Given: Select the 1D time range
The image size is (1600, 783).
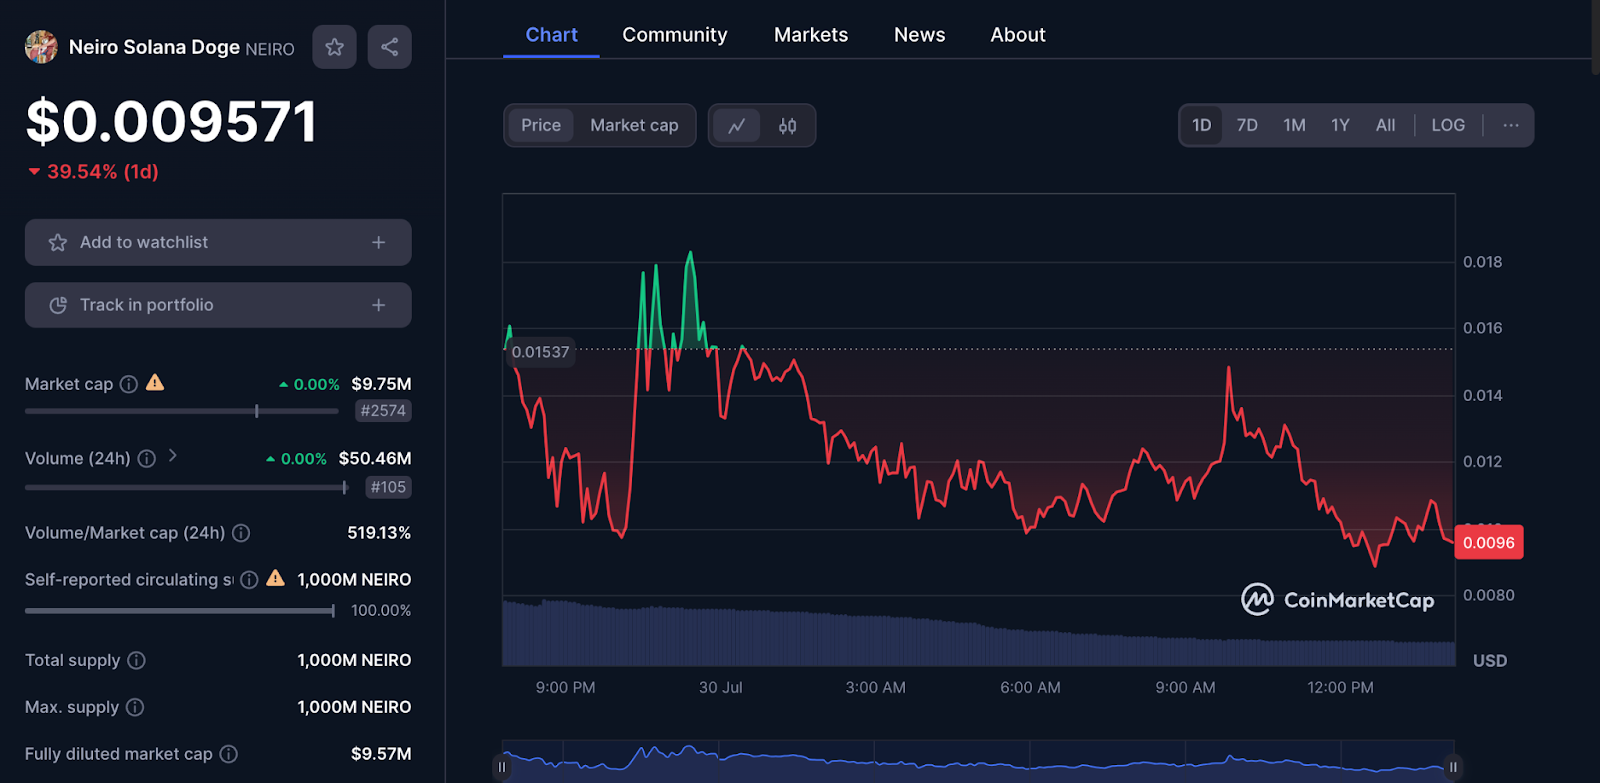Looking at the screenshot, I should pos(1202,125).
